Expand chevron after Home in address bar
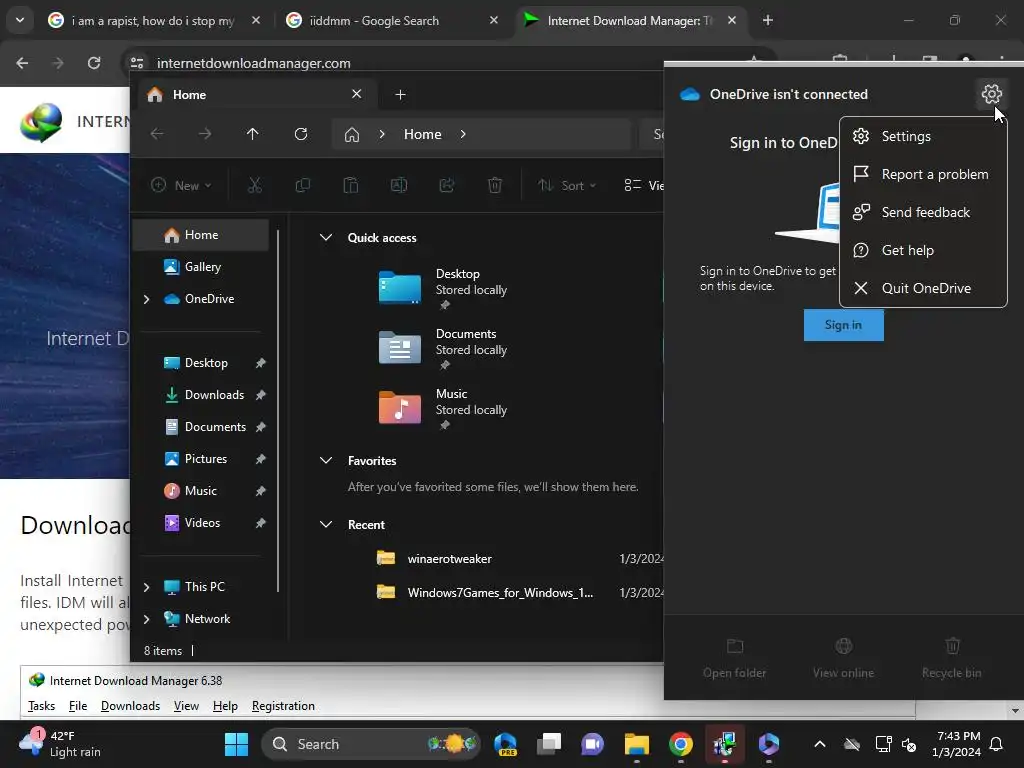Image resolution: width=1024 pixels, height=768 pixels. coord(462,134)
